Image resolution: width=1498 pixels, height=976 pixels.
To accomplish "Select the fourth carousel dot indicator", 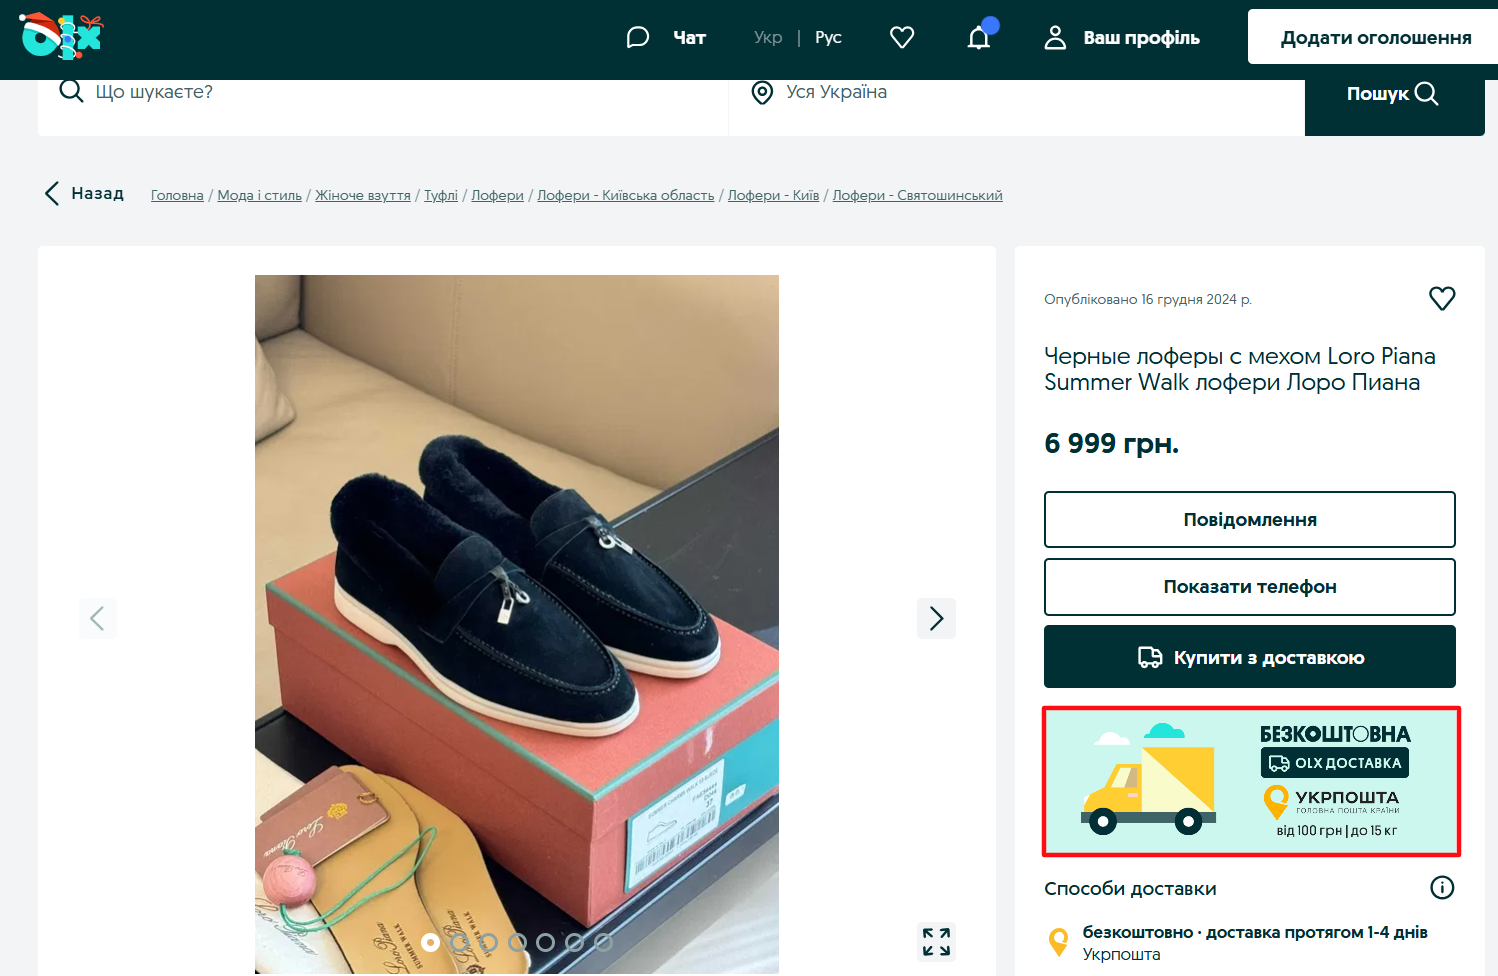I will coord(517,942).
